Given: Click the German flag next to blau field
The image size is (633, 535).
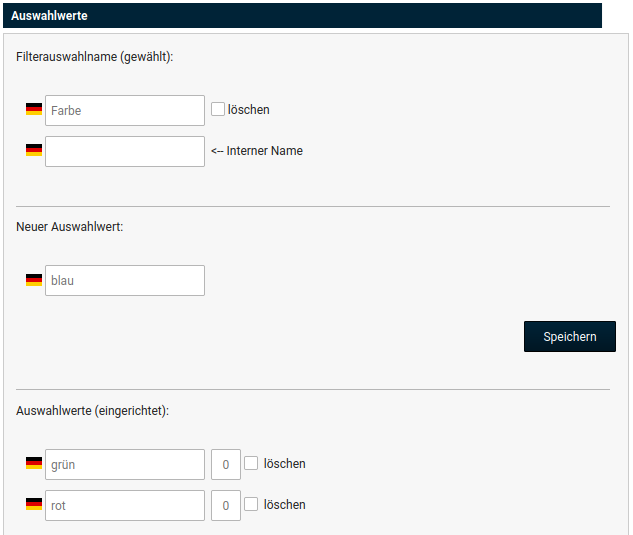Looking at the screenshot, I should [34, 281].
